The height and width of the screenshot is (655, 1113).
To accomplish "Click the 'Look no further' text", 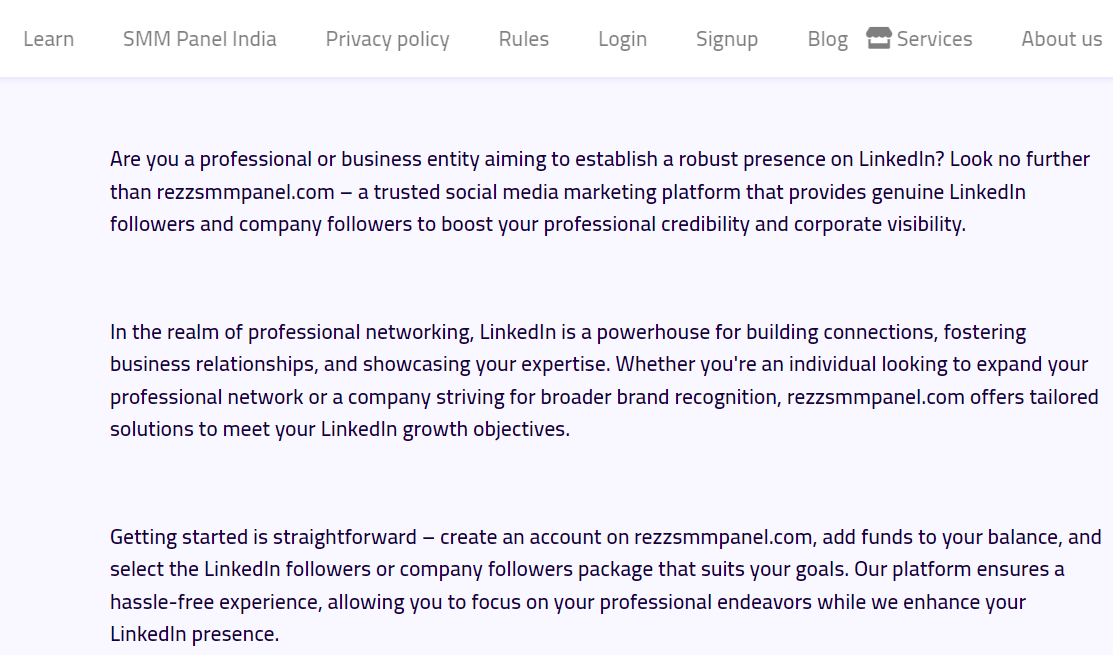I will [x=1020, y=159].
